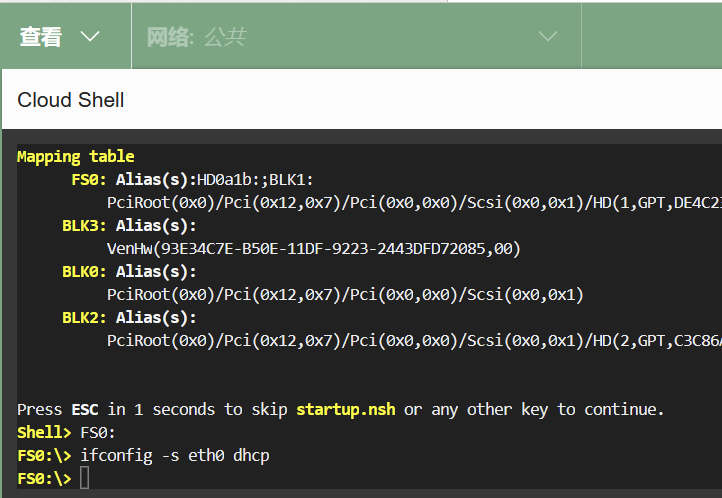Focus the terminal cursor at the FS0:\> prompt

point(85,479)
